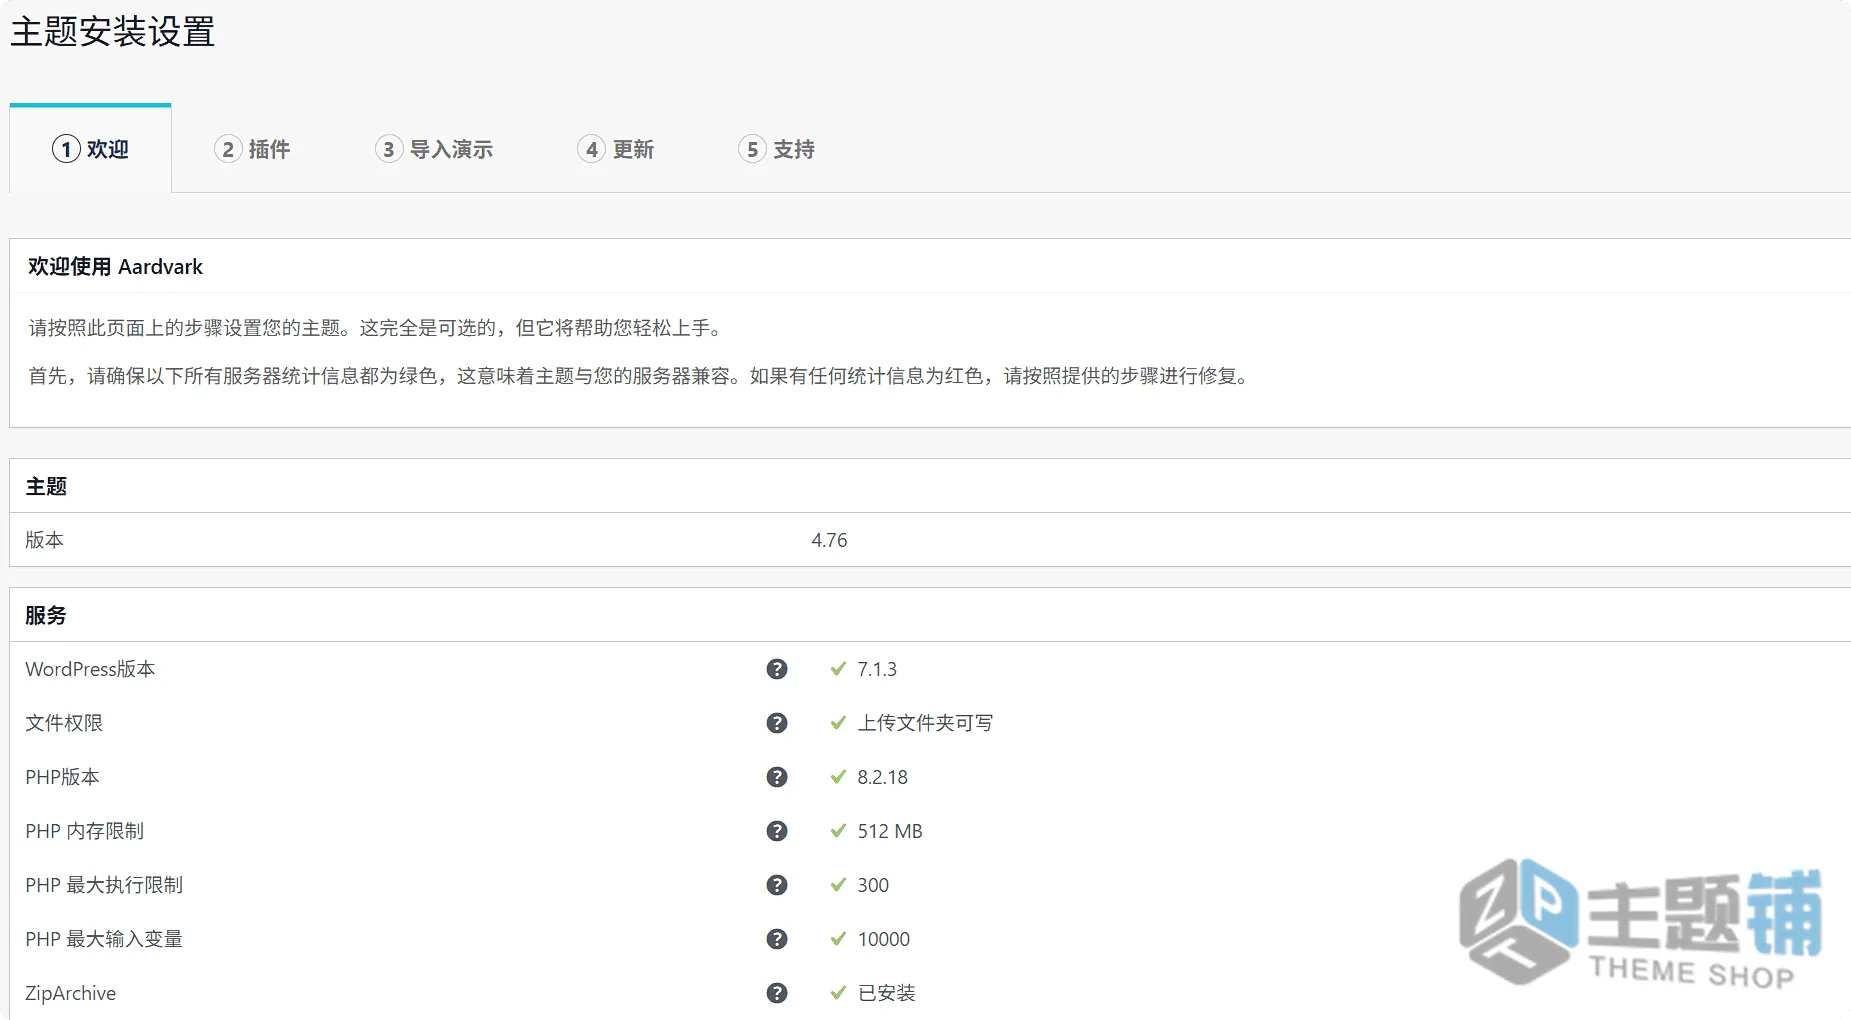Click the 欢迎使用 Aardvark heading
Image resolution: width=1851 pixels, height=1020 pixels.
115,267
